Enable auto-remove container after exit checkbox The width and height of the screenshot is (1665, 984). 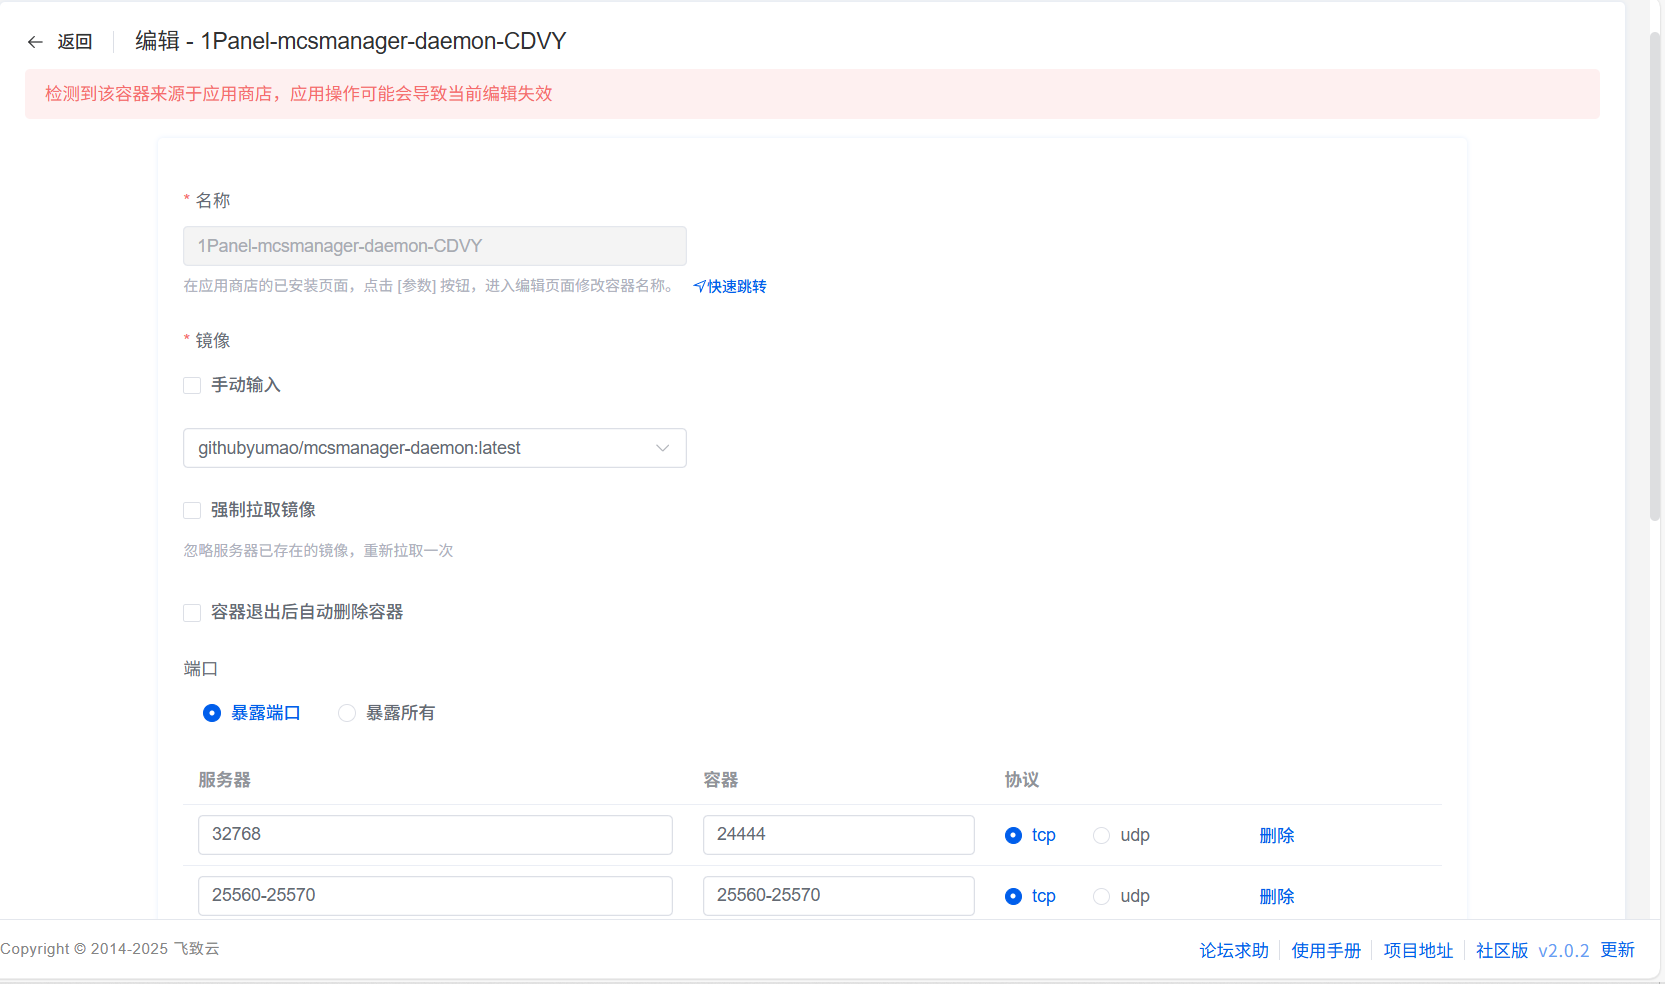coord(192,613)
